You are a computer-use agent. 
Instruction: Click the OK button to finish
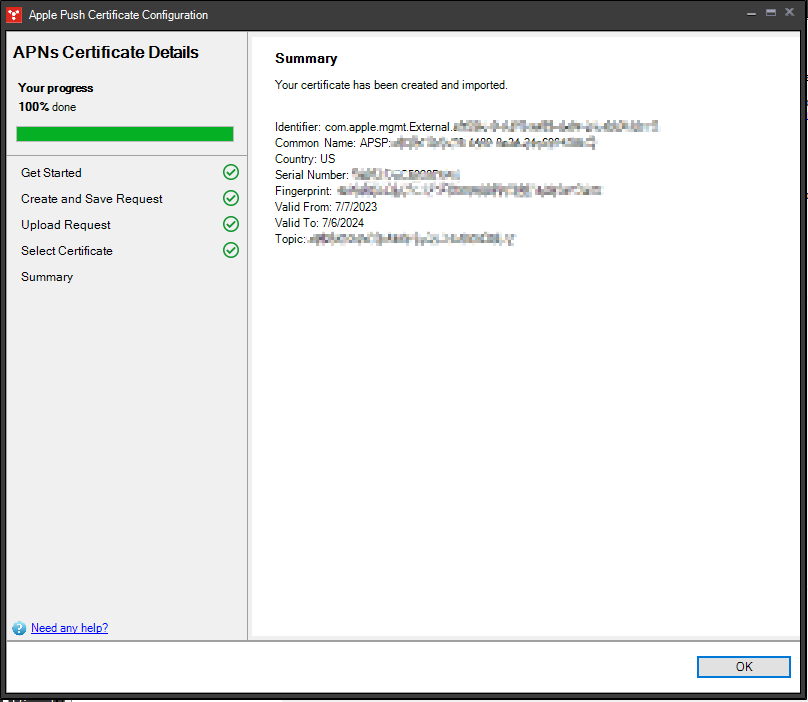744,666
